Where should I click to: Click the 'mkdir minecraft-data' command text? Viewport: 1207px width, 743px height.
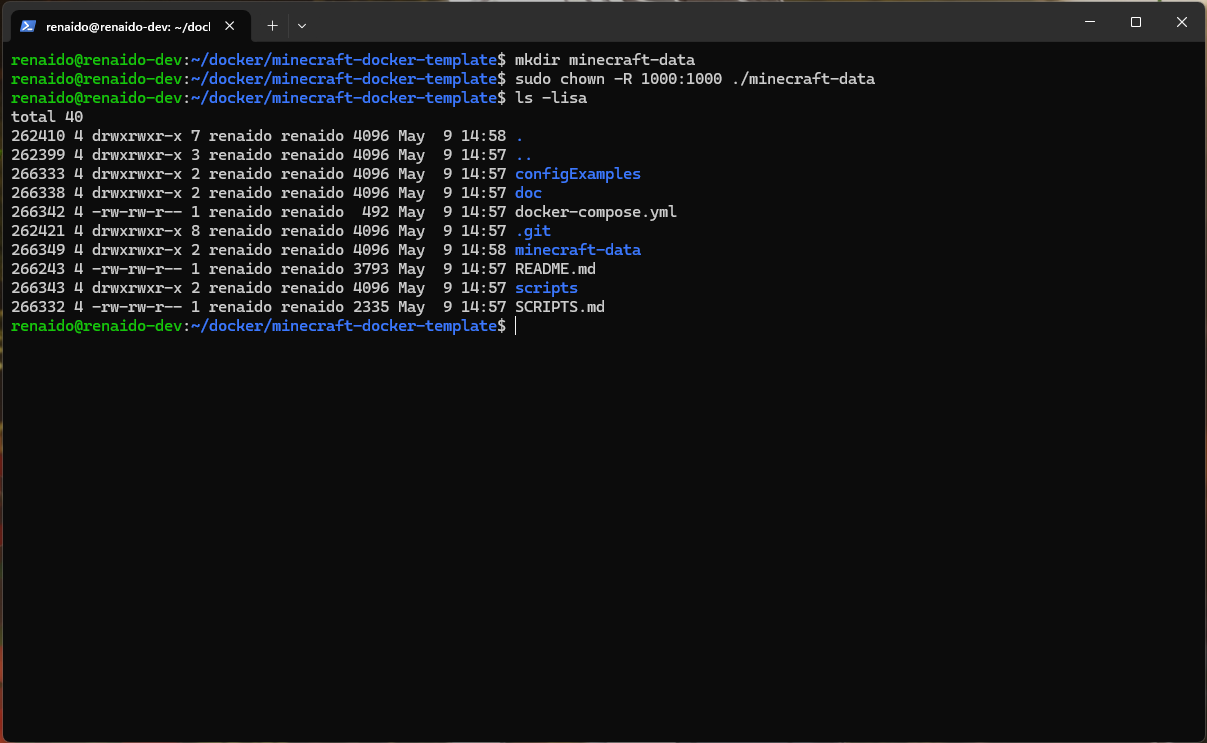(x=604, y=60)
